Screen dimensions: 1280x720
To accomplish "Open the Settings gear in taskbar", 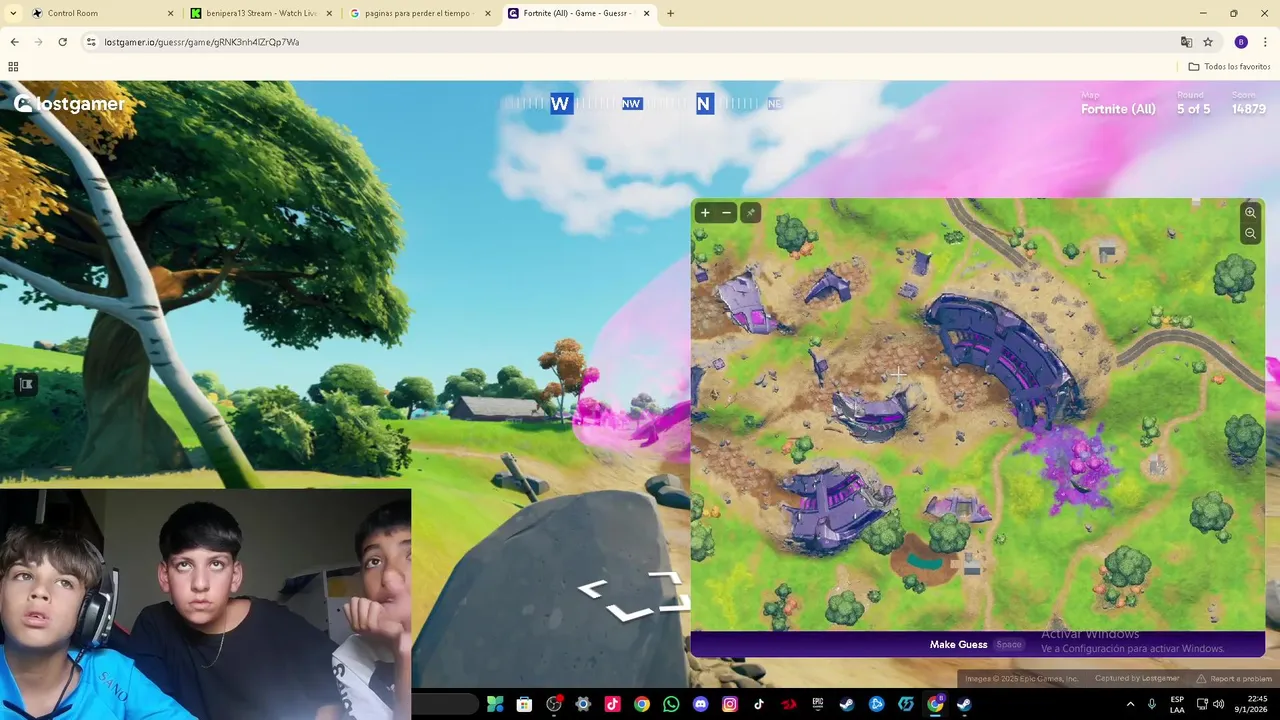I will point(583,704).
